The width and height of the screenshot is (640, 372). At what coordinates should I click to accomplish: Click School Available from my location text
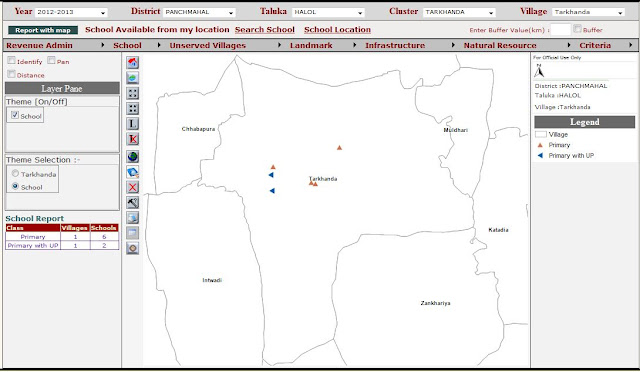pos(157,30)
